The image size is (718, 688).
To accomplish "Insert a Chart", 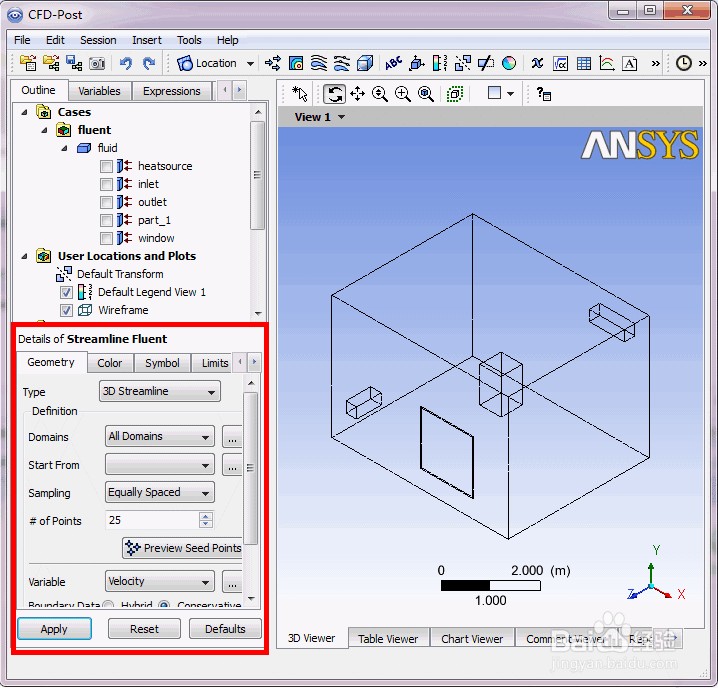I will pyautogui.click(x=606, y=63).
